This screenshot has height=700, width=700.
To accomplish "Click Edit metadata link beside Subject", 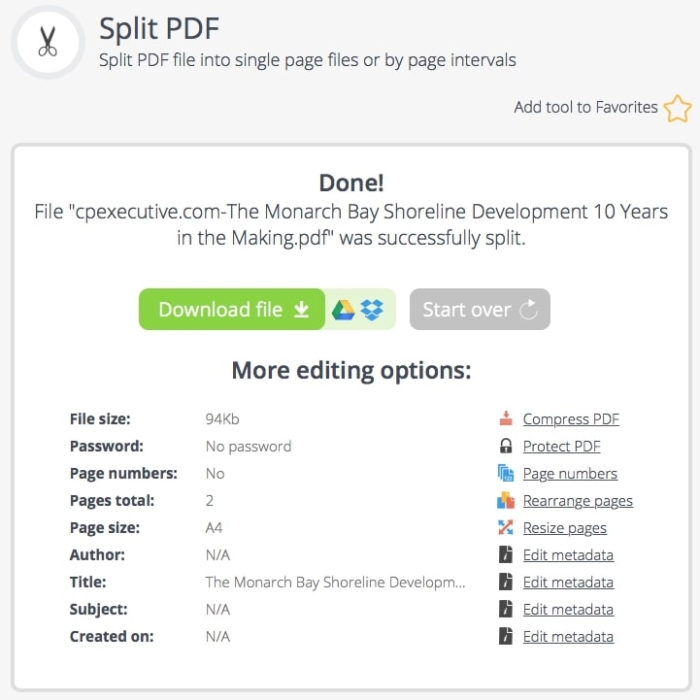I will coord(567,608).
